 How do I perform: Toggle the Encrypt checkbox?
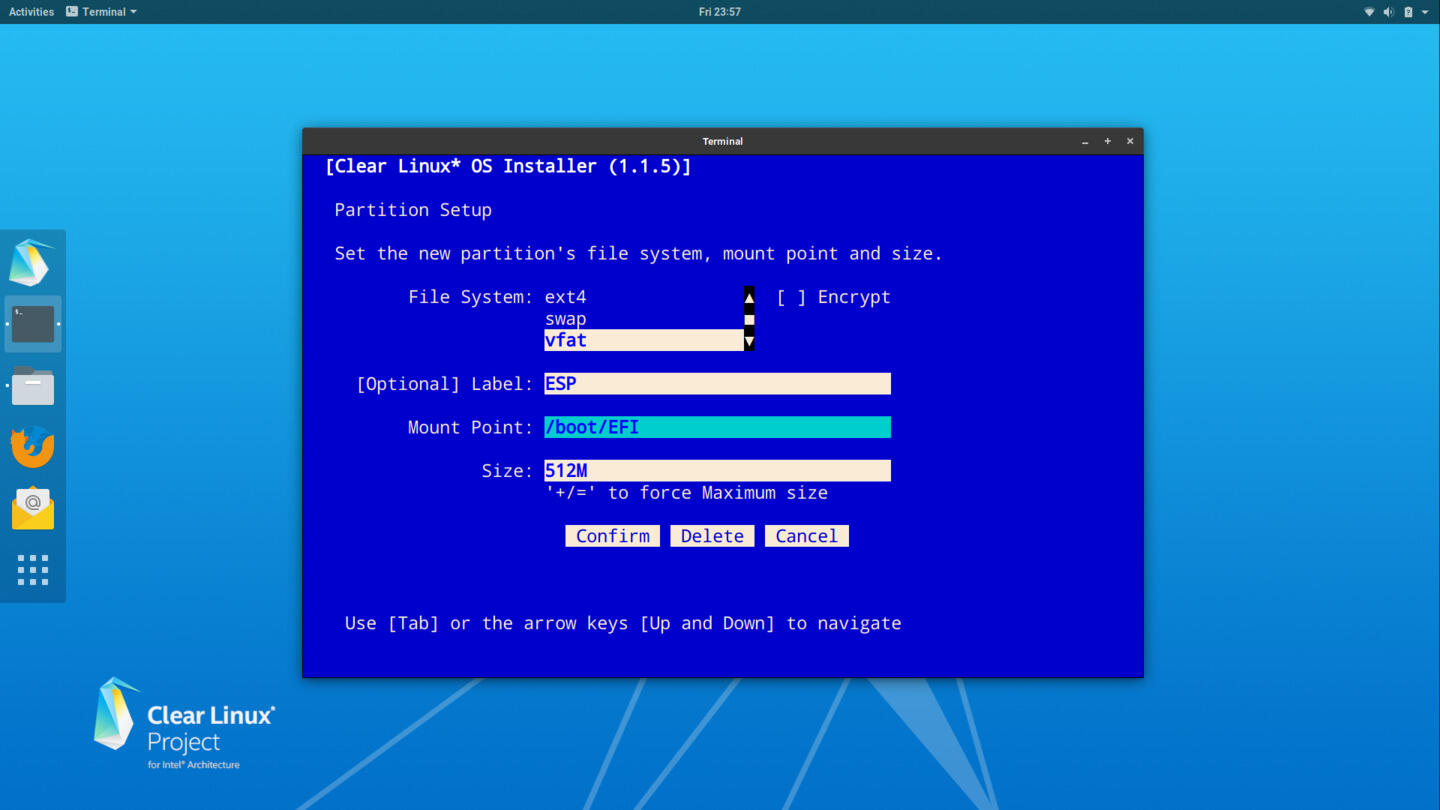click(x=791, y=297)
